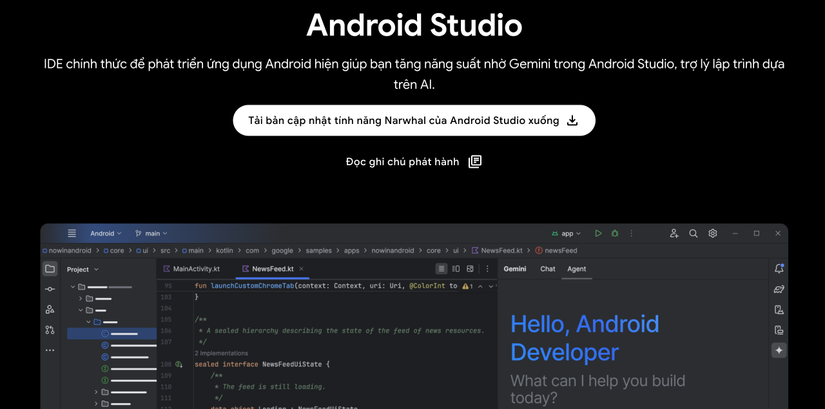Image resolution: width=825 pixels, height=409 pixels.
Task: Open the Pull Requests sidebar icon
Action: point(49,330)
